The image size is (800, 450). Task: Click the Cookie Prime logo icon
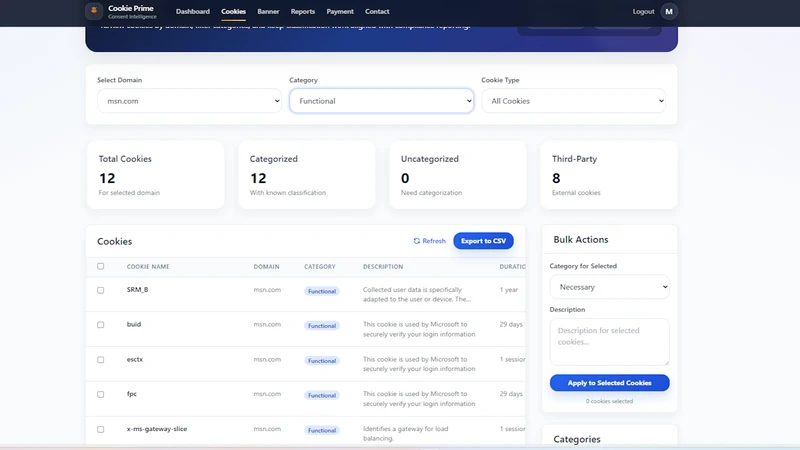tap(94, 11)
